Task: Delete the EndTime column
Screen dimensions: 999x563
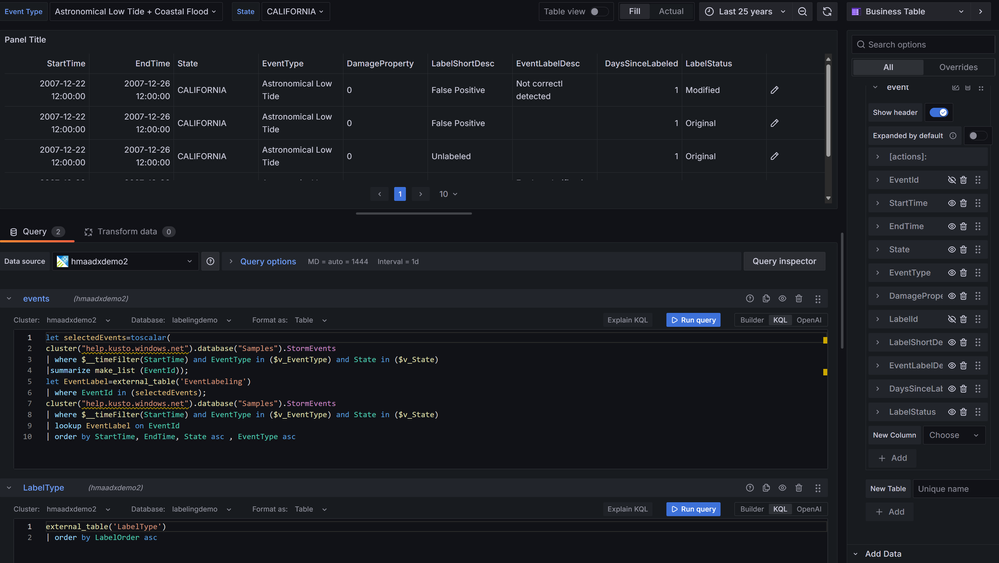Action: 963,226
